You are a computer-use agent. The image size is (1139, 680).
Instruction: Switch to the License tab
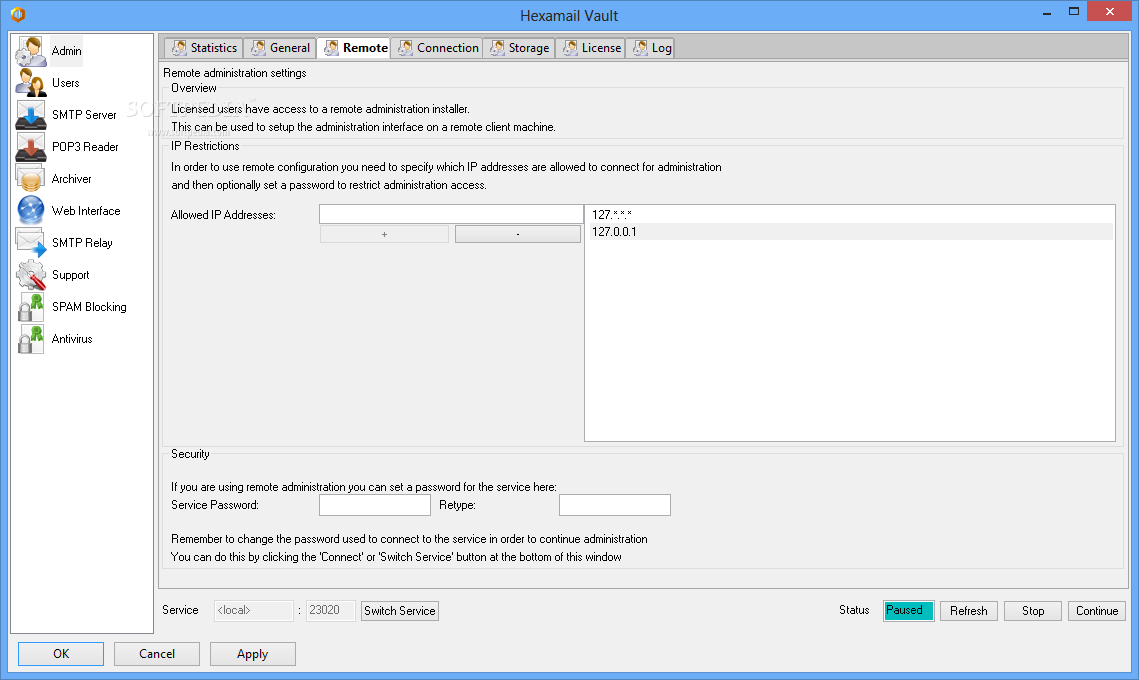point(591,48)
